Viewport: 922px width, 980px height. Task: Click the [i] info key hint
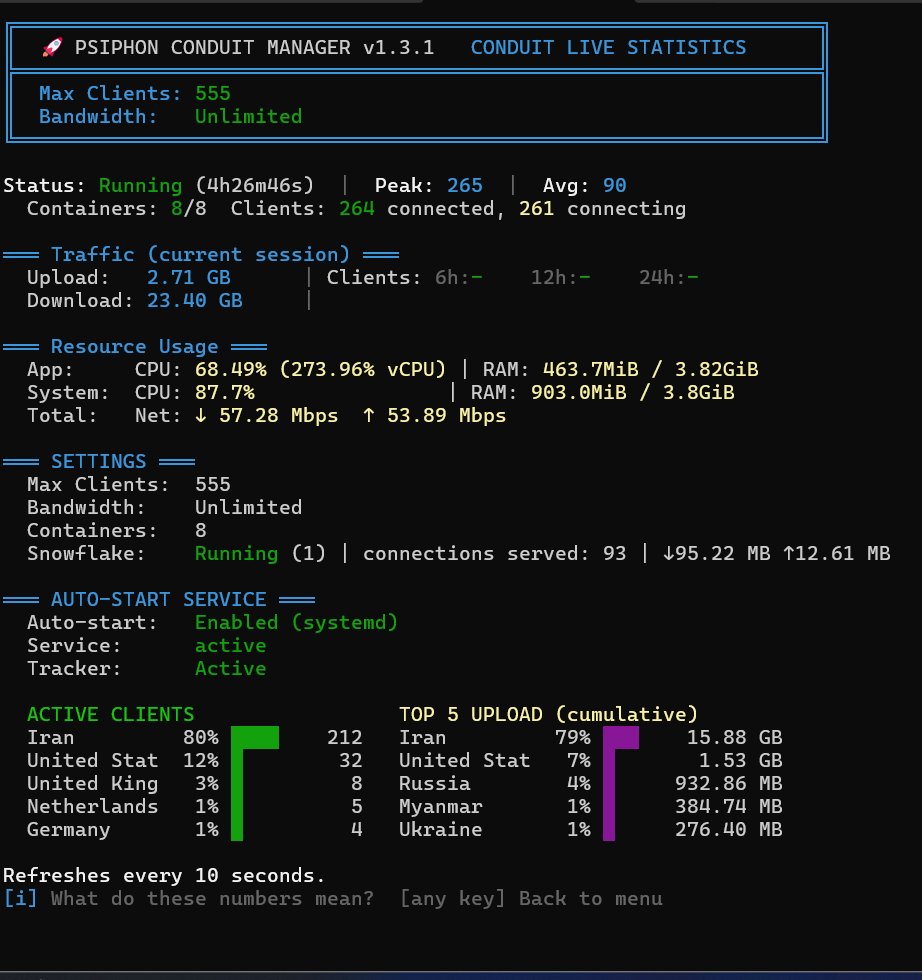[21, 899]
